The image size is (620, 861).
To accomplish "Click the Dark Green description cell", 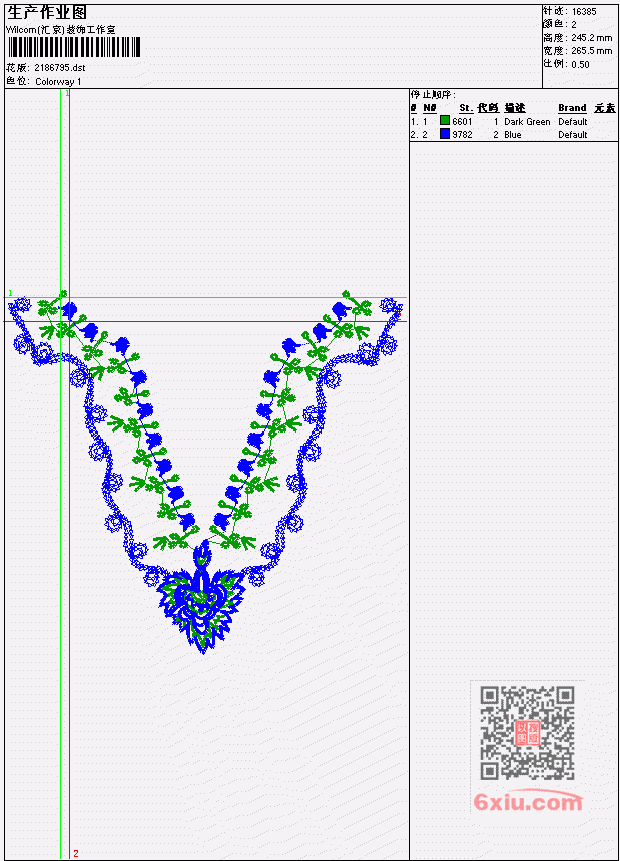I will pos(527,121).
